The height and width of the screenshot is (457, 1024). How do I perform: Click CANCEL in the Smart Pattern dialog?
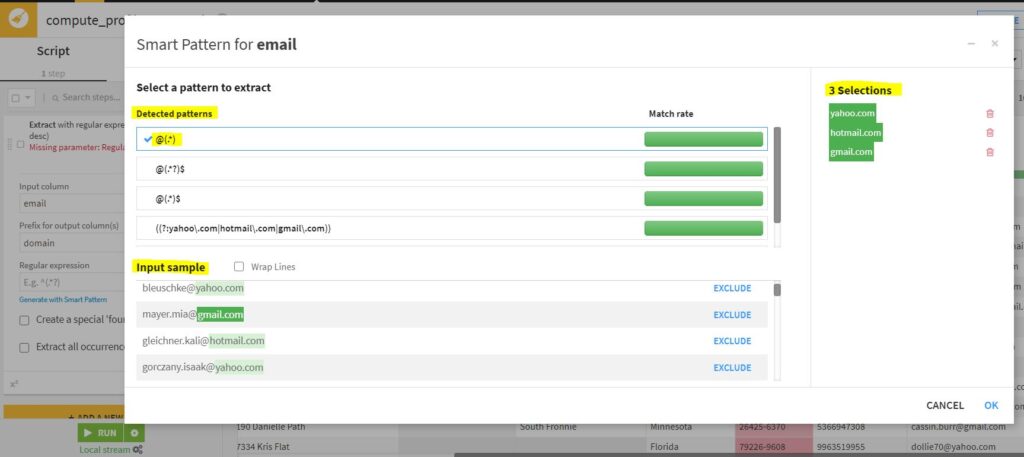pyautogui.click(x=945, y=405)
